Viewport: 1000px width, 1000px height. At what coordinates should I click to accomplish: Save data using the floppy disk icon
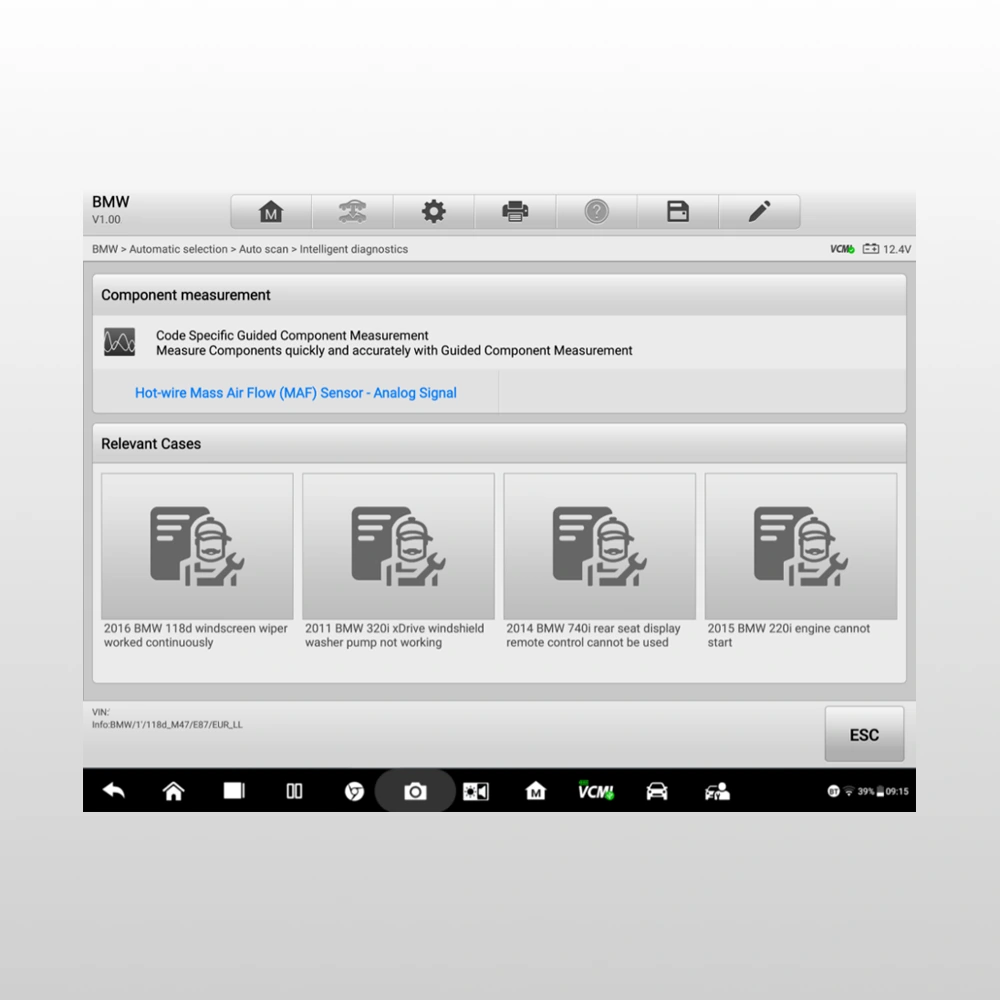[678, 212]
